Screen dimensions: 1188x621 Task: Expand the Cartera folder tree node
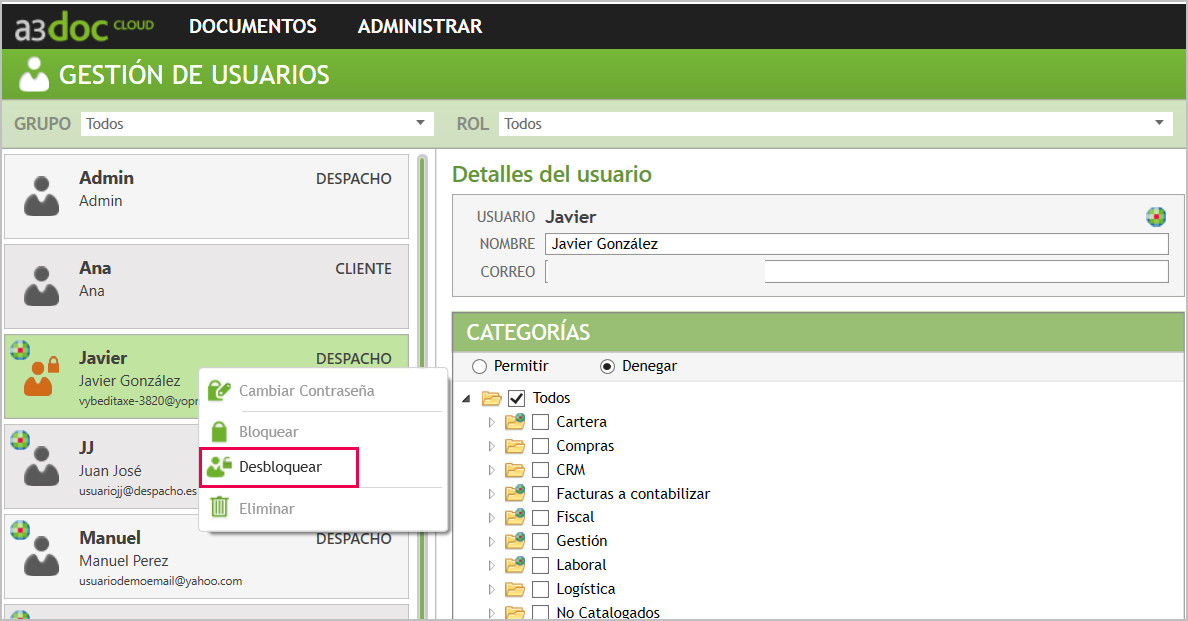pos(491,422)
